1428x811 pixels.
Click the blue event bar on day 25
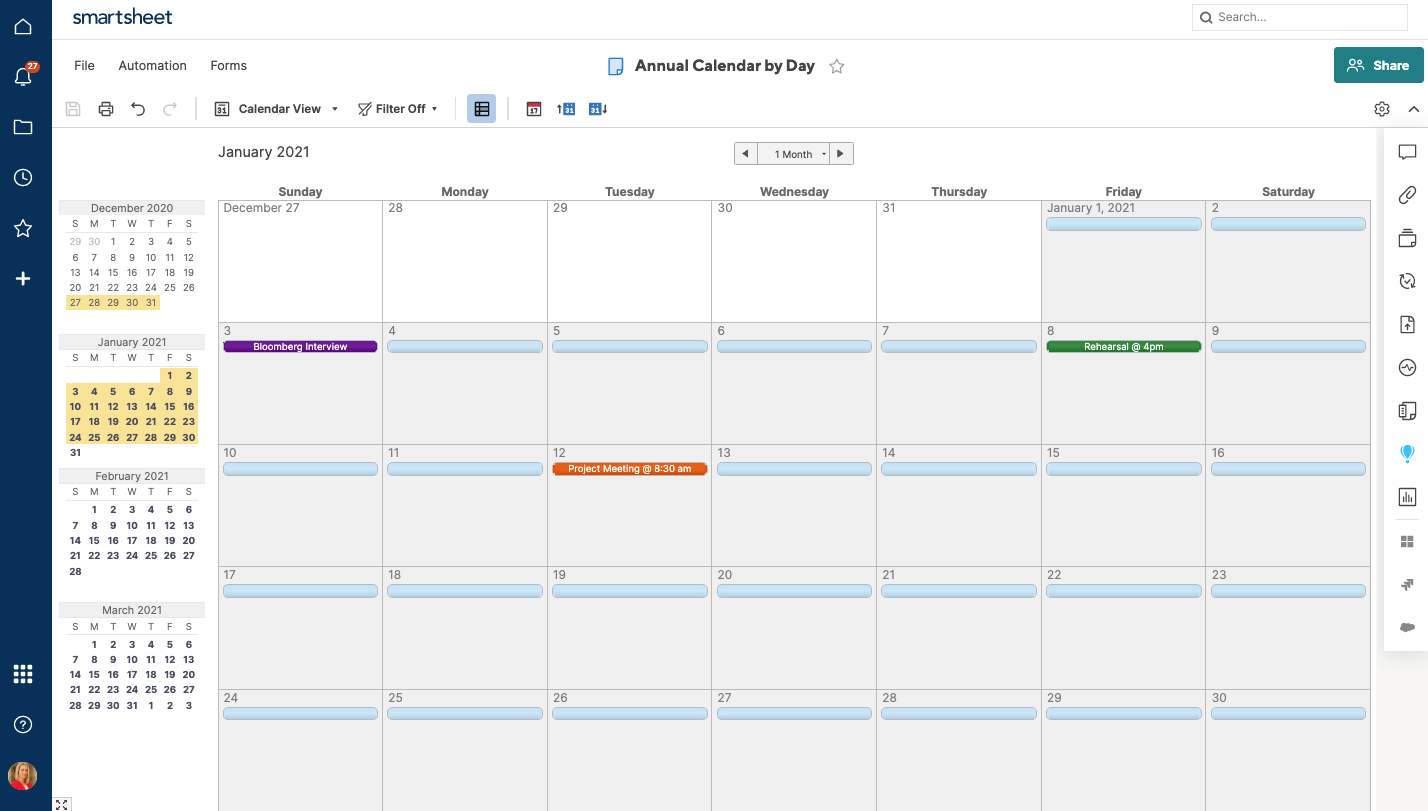point(465,714)
